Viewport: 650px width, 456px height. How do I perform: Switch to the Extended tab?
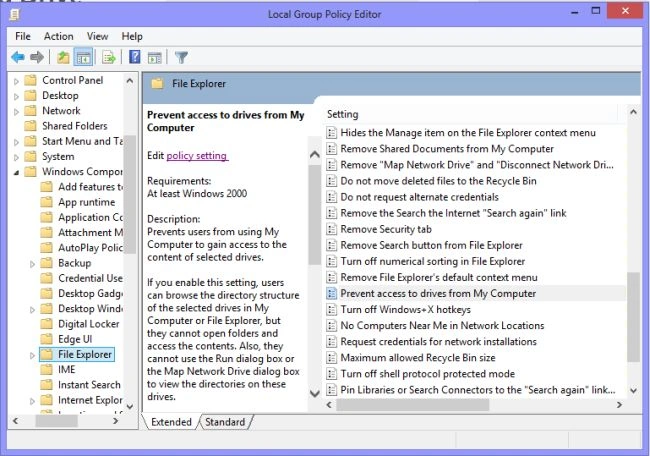click(x=171, y=422)
